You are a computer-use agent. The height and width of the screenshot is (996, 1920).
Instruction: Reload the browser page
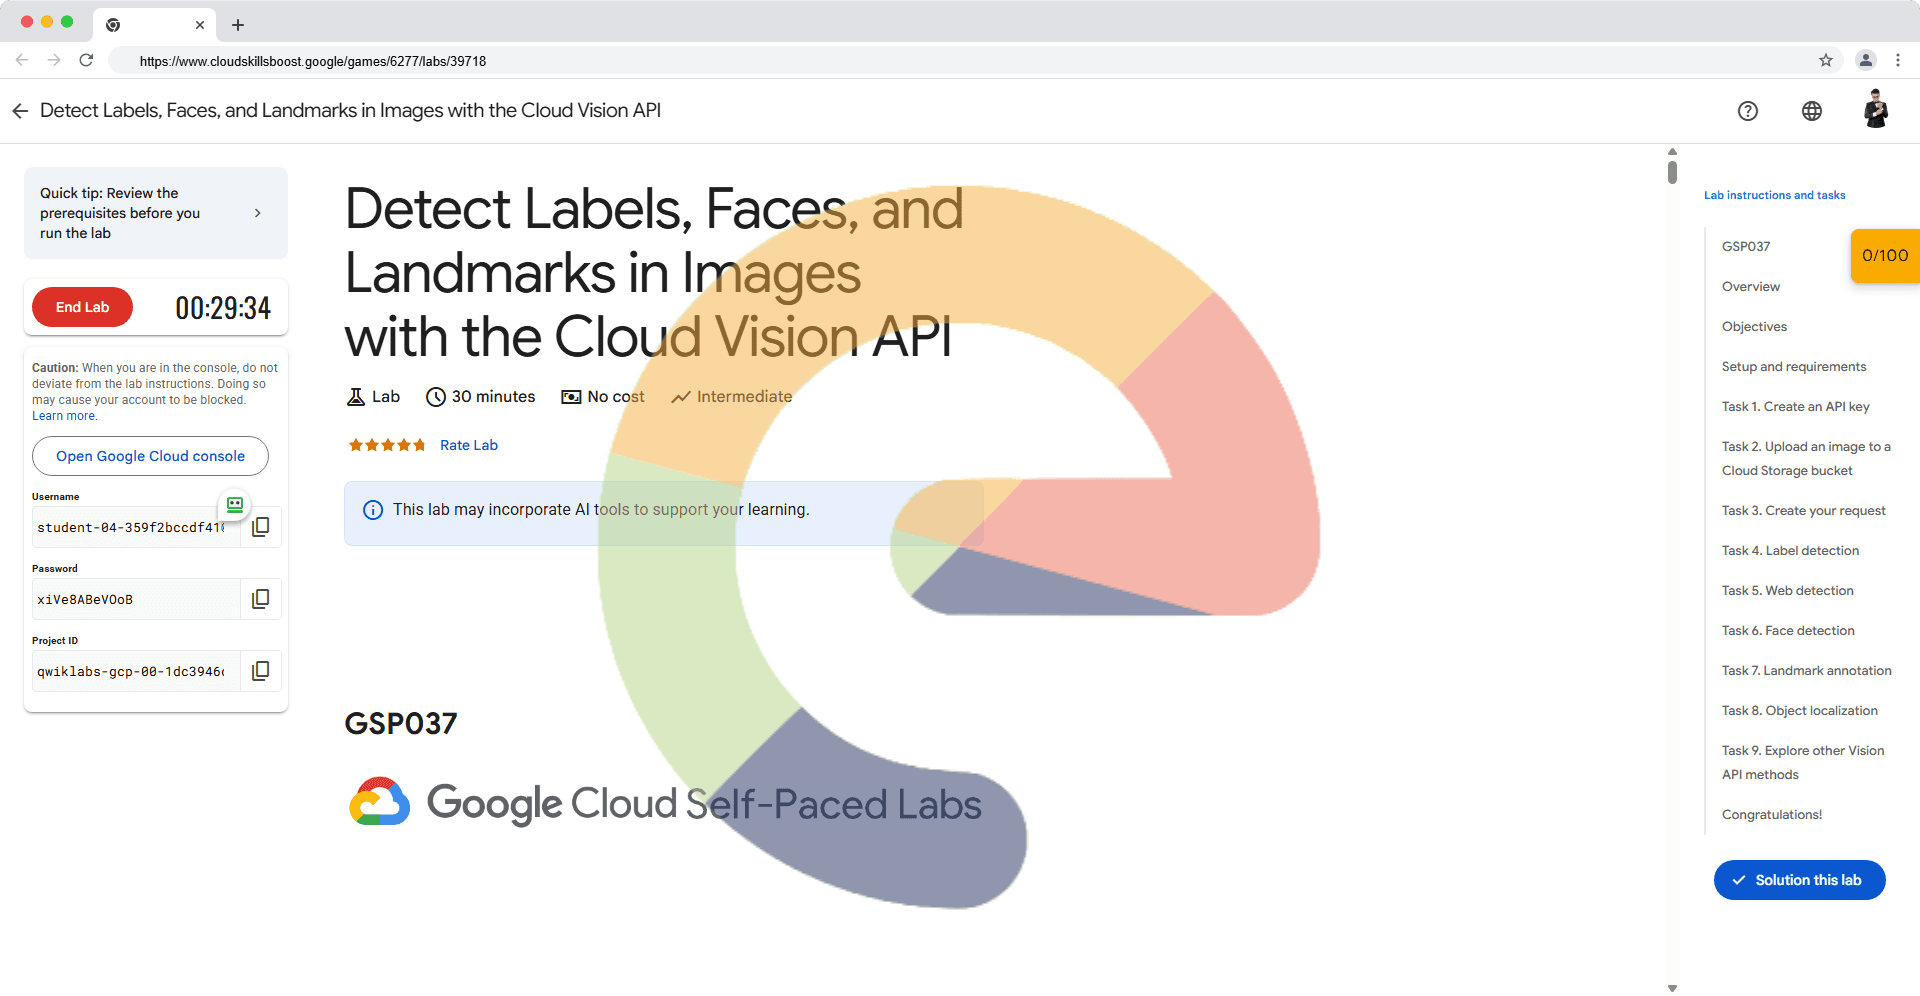pyautogui.click(x=87, y=60)
